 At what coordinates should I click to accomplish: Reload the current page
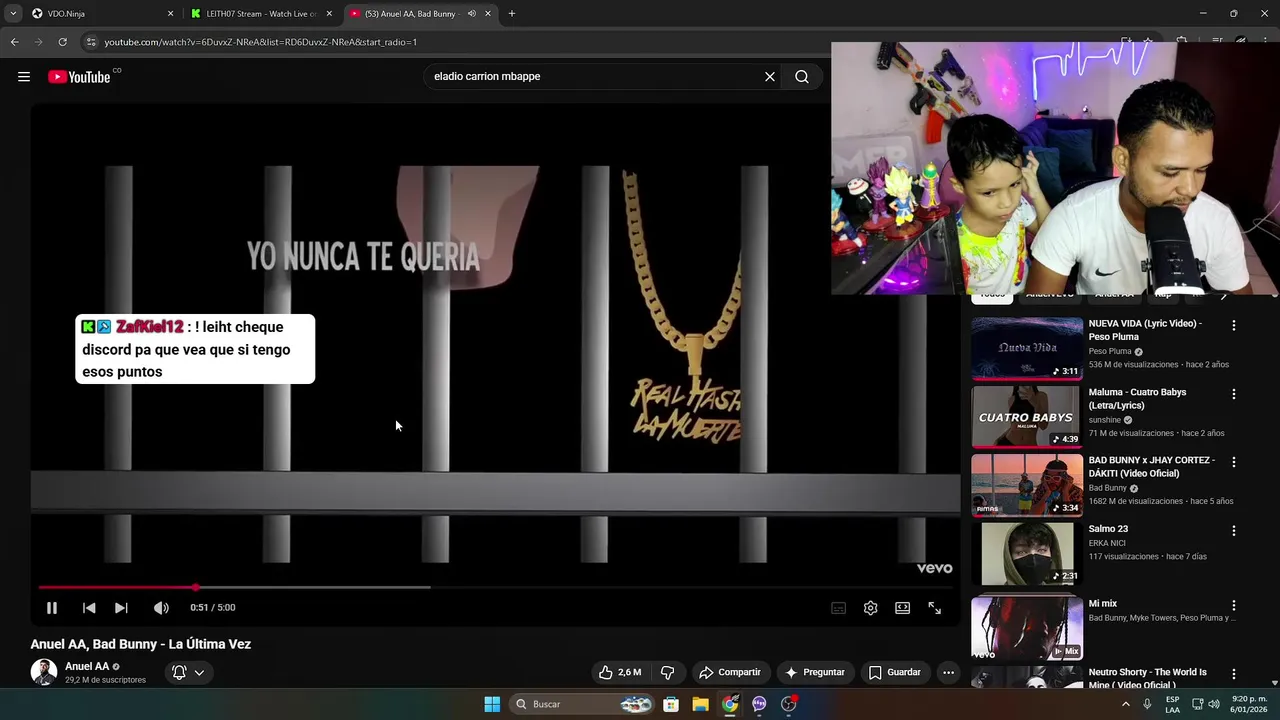tap(62, 42)
